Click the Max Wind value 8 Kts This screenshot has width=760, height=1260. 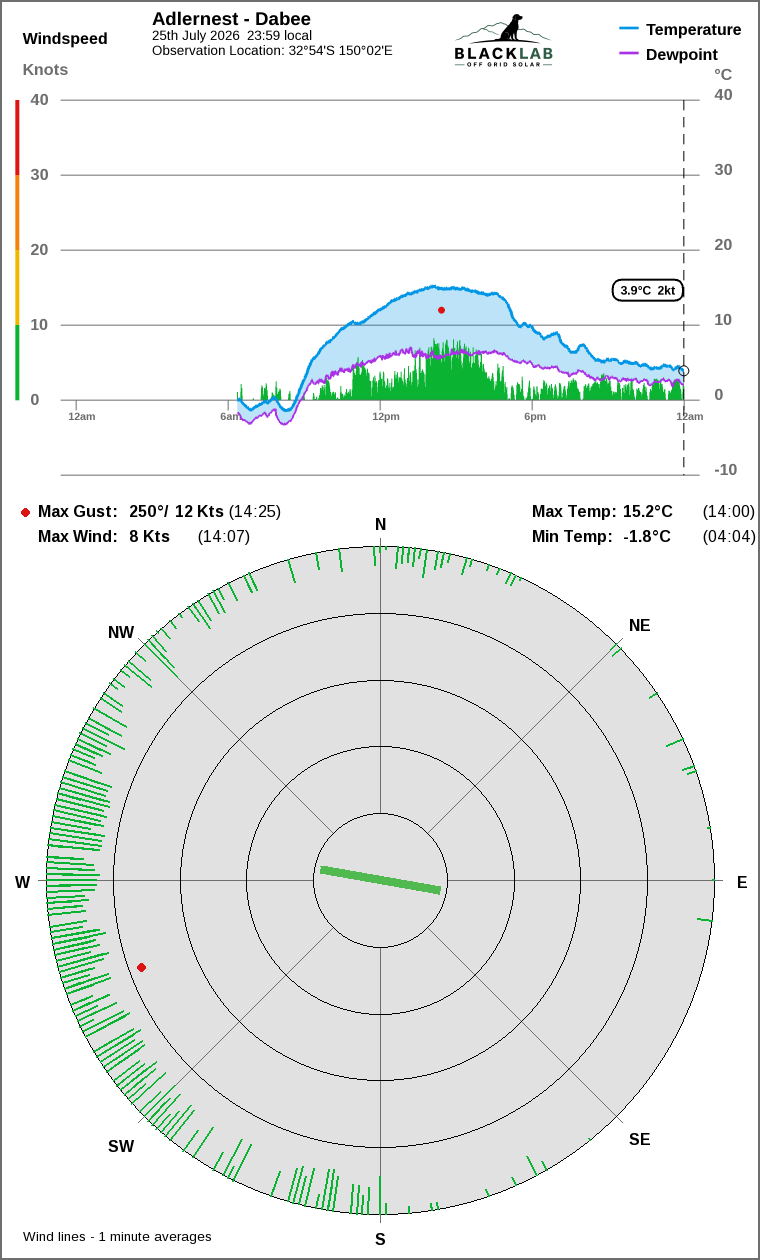click(x=149, y=537)
